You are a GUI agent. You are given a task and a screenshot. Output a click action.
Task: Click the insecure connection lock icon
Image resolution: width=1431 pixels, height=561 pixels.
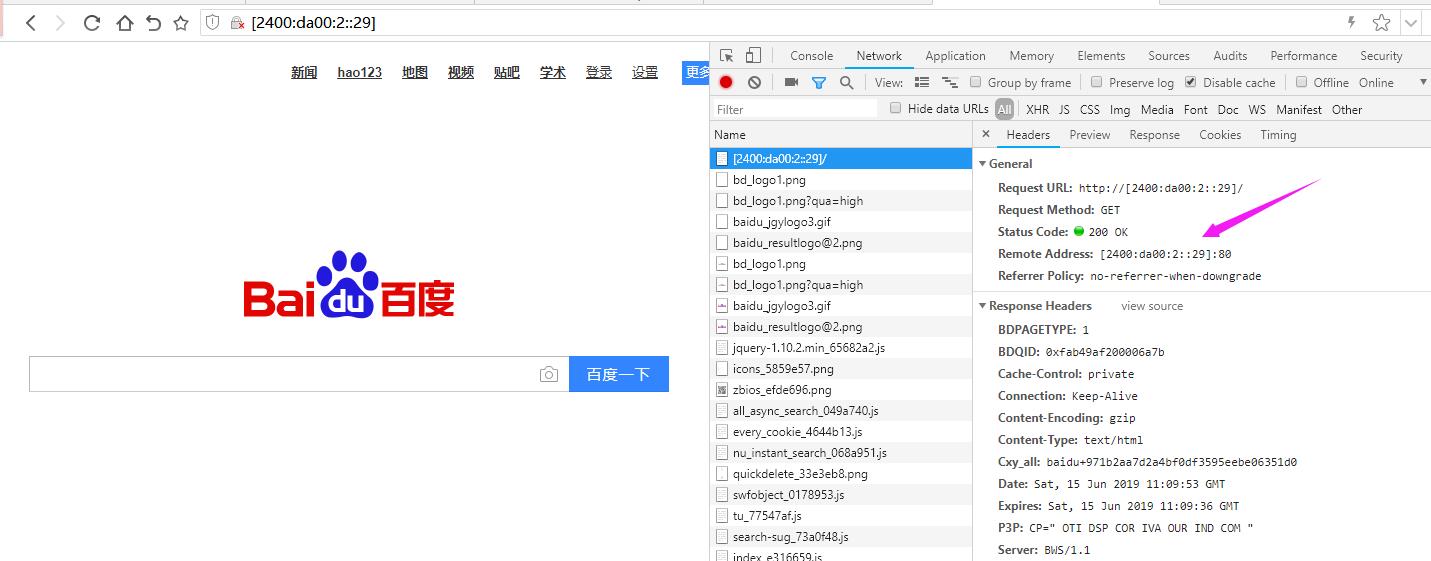(237, 22)
